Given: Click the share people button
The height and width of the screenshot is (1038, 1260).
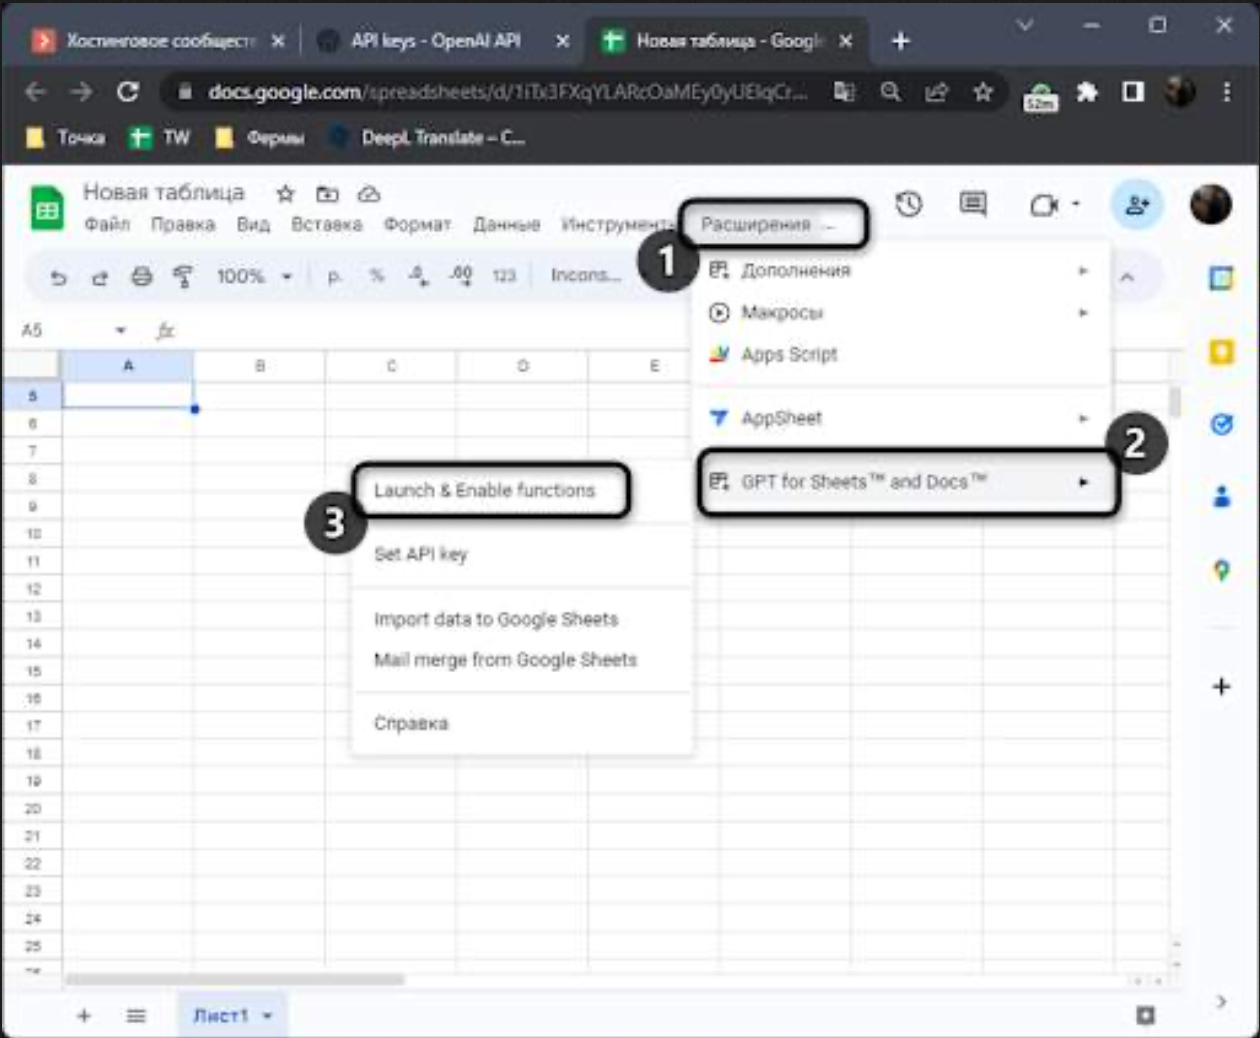Looking at the screenshot, I should click(x=1137, y=204).
